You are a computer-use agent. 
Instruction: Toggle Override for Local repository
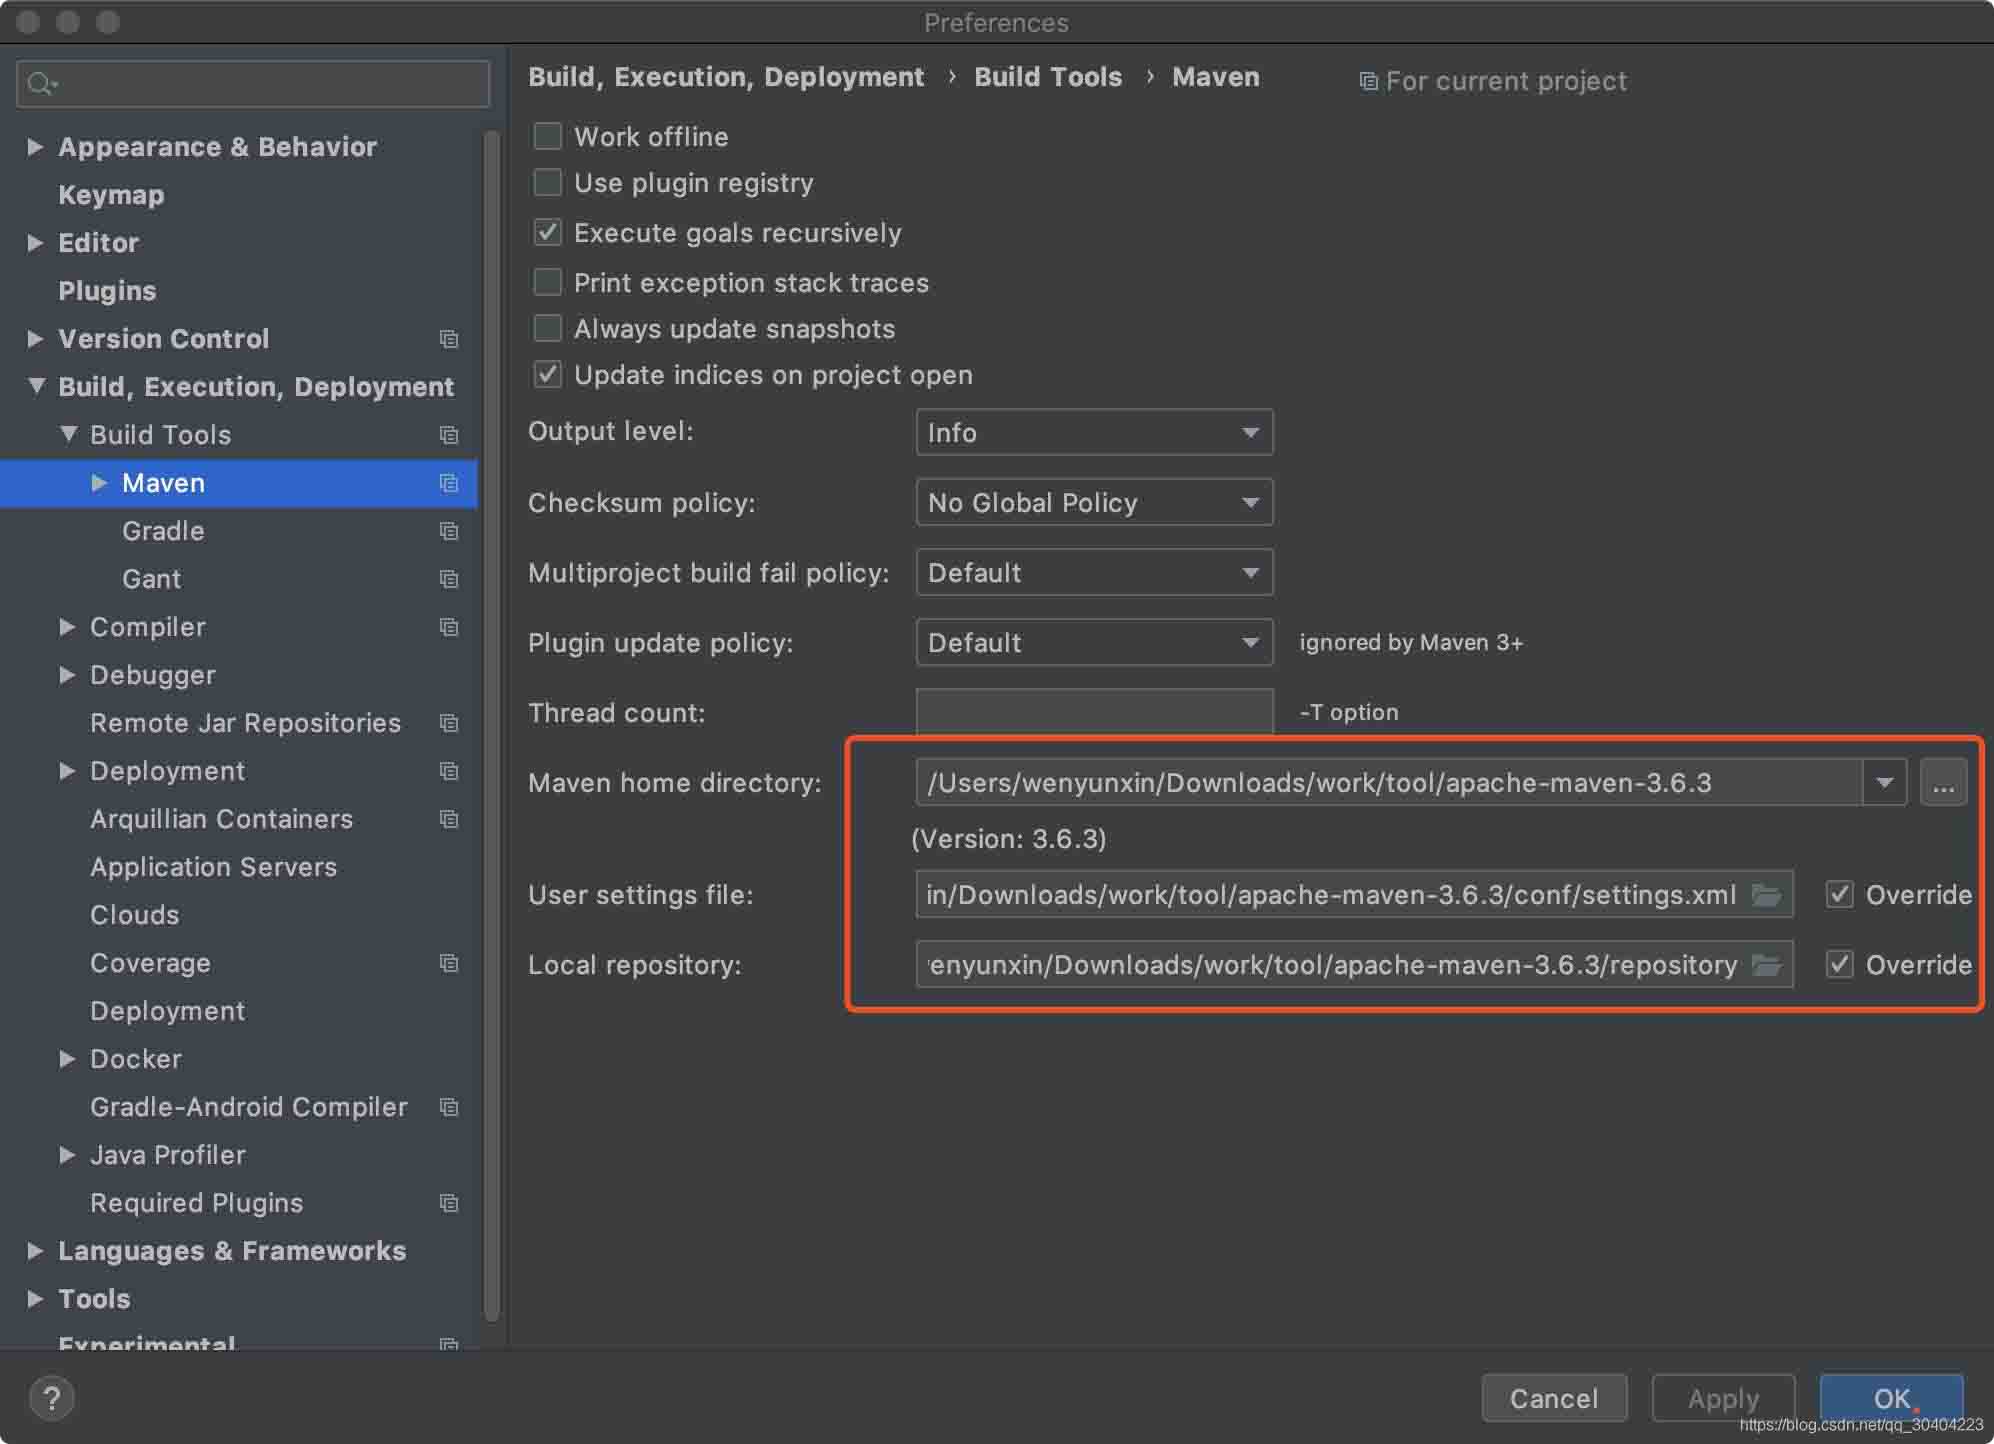(x=1839, y=964)
